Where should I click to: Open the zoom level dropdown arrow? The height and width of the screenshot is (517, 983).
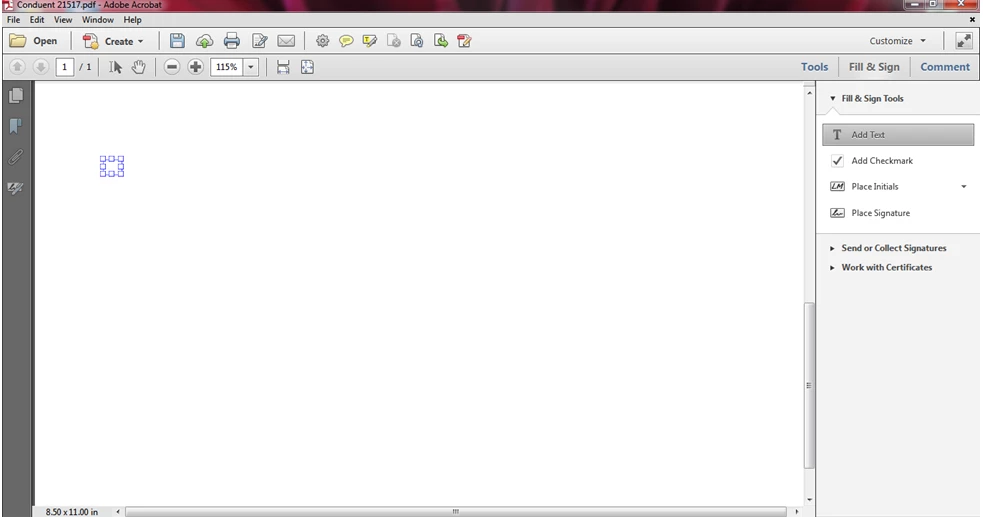(251, 67)
